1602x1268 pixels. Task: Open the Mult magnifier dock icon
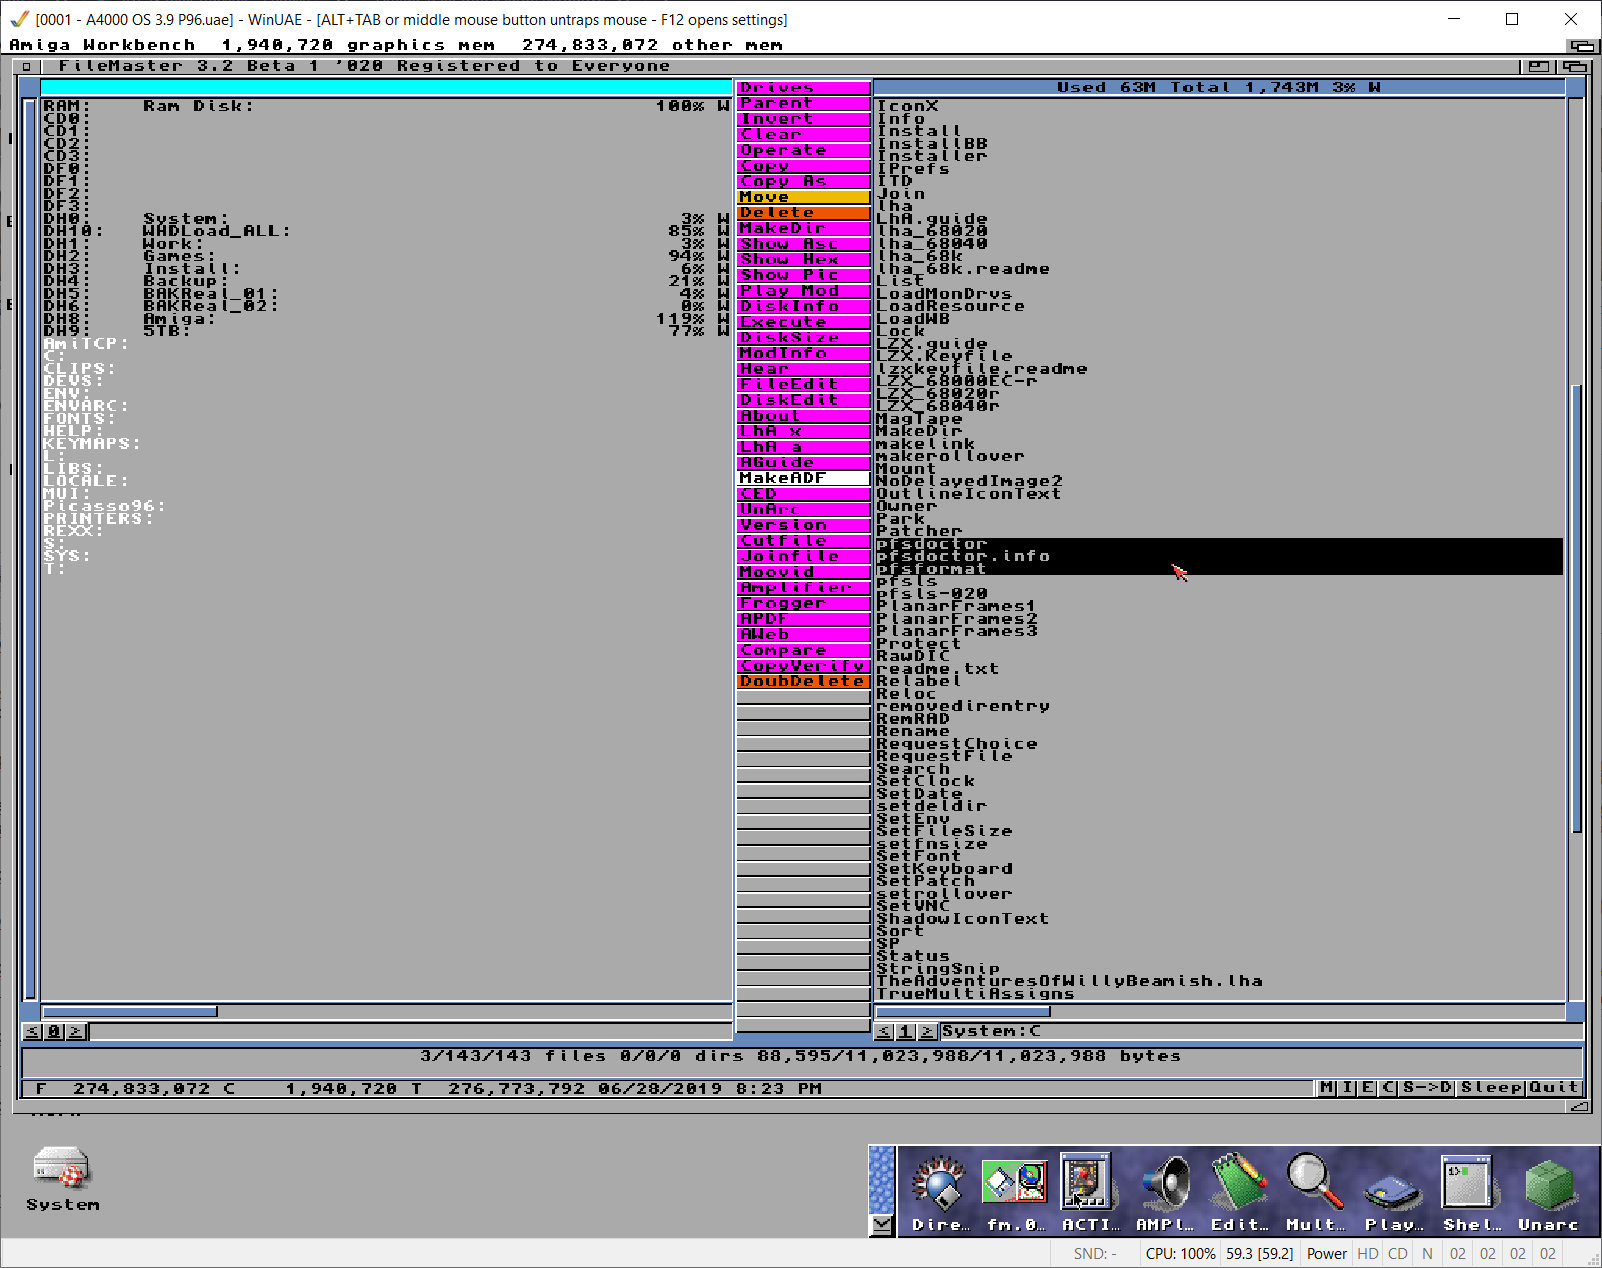tap(1315, 1191)
